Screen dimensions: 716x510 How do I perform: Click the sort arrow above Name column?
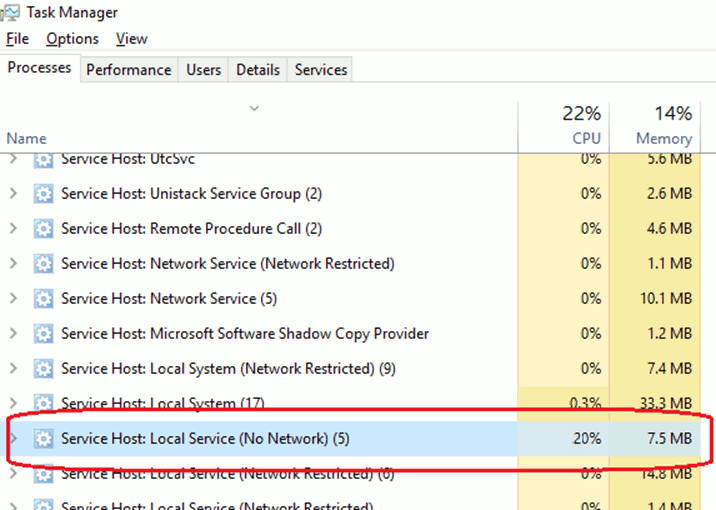coord(254,109)
